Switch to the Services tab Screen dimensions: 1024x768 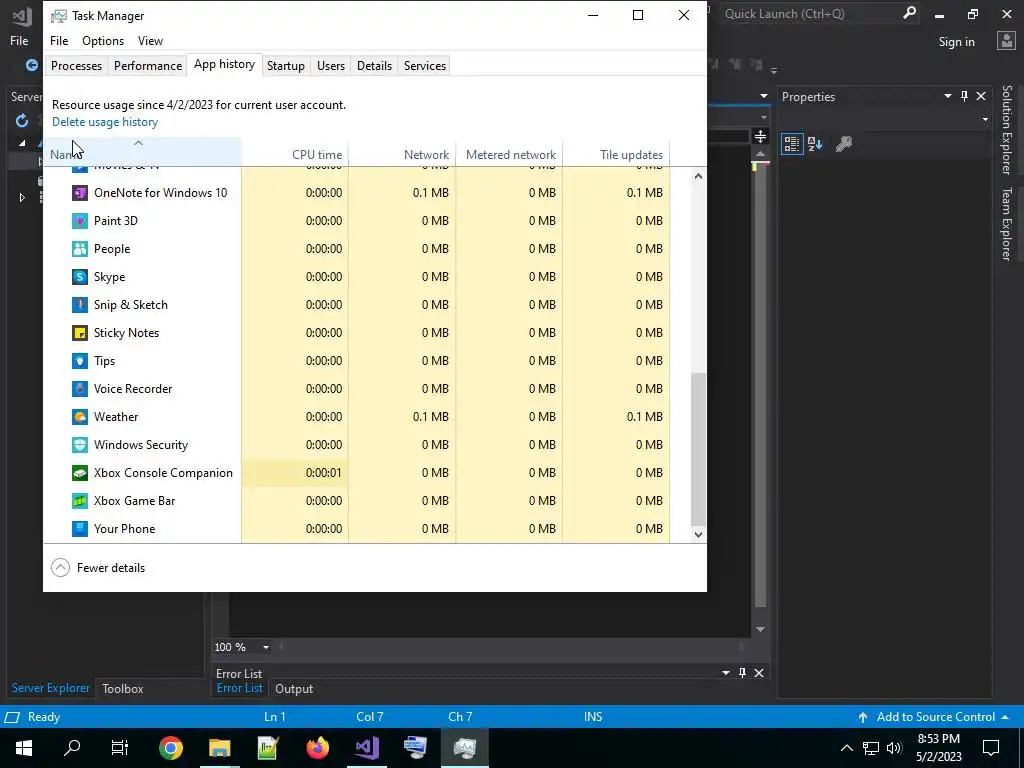point(424,66)
